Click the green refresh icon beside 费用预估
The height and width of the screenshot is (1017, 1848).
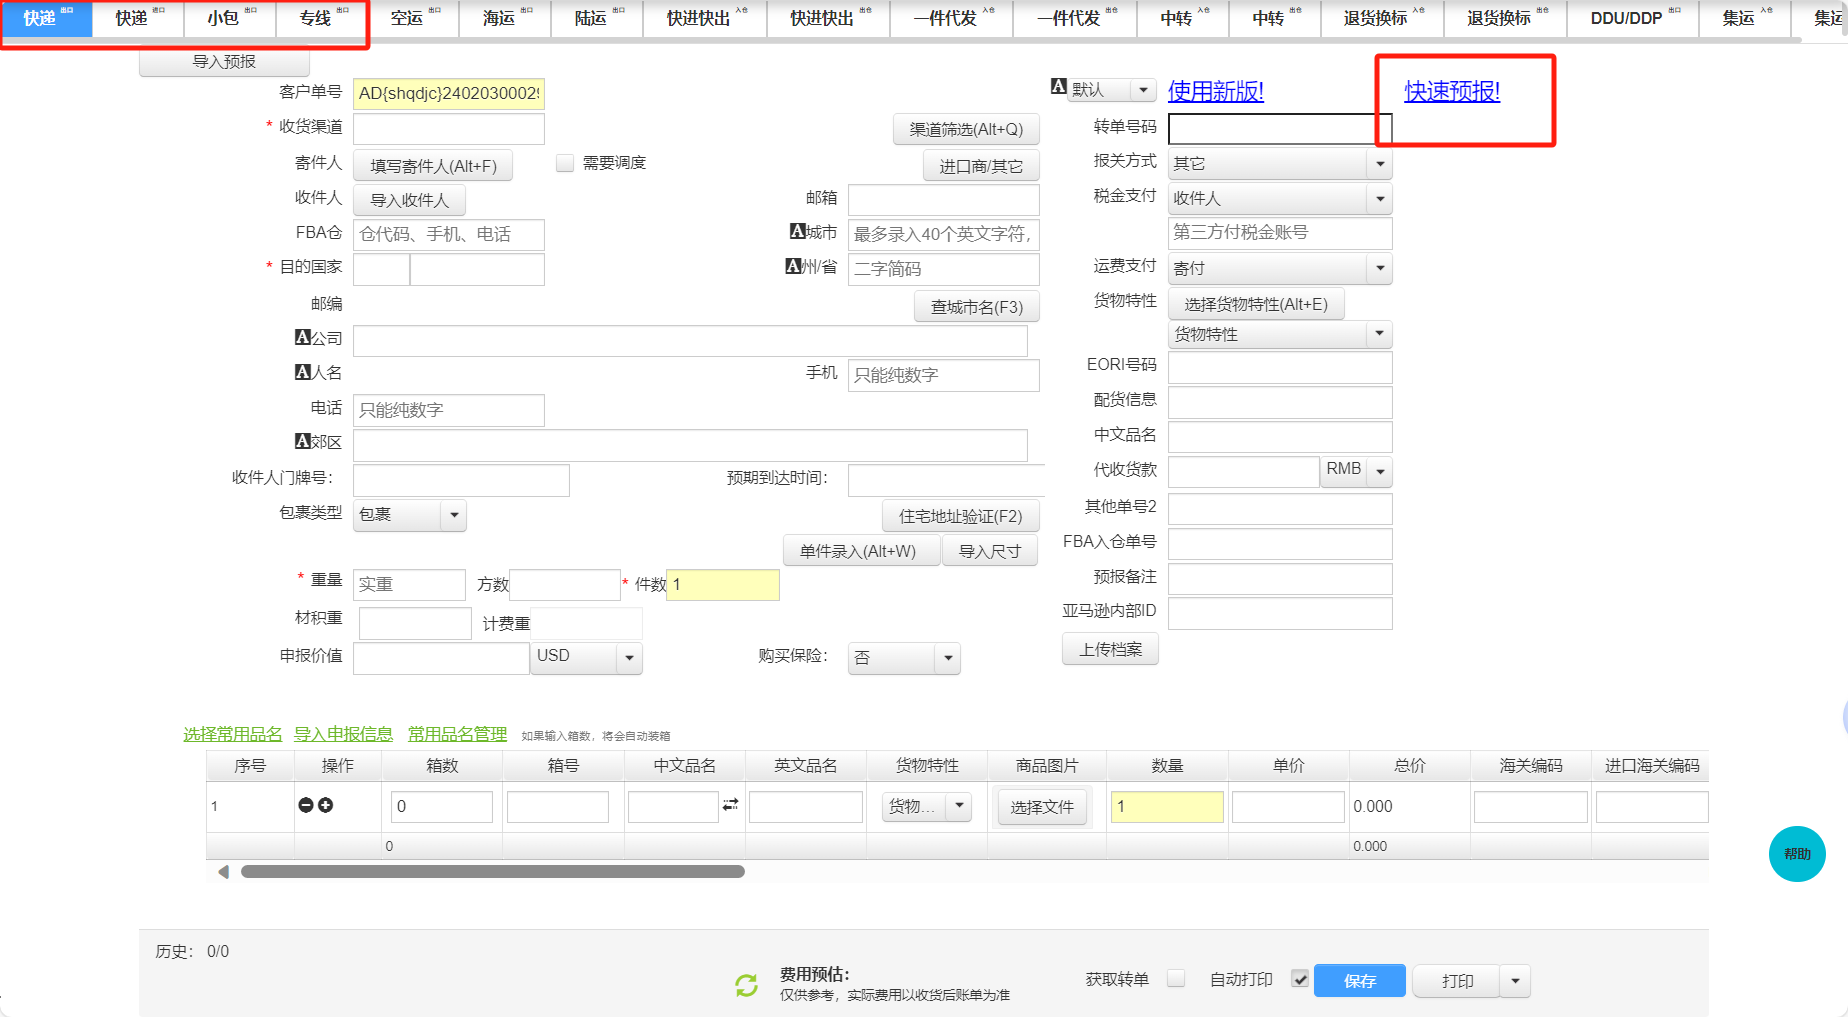pyautogui.click(x=746, y=986)
